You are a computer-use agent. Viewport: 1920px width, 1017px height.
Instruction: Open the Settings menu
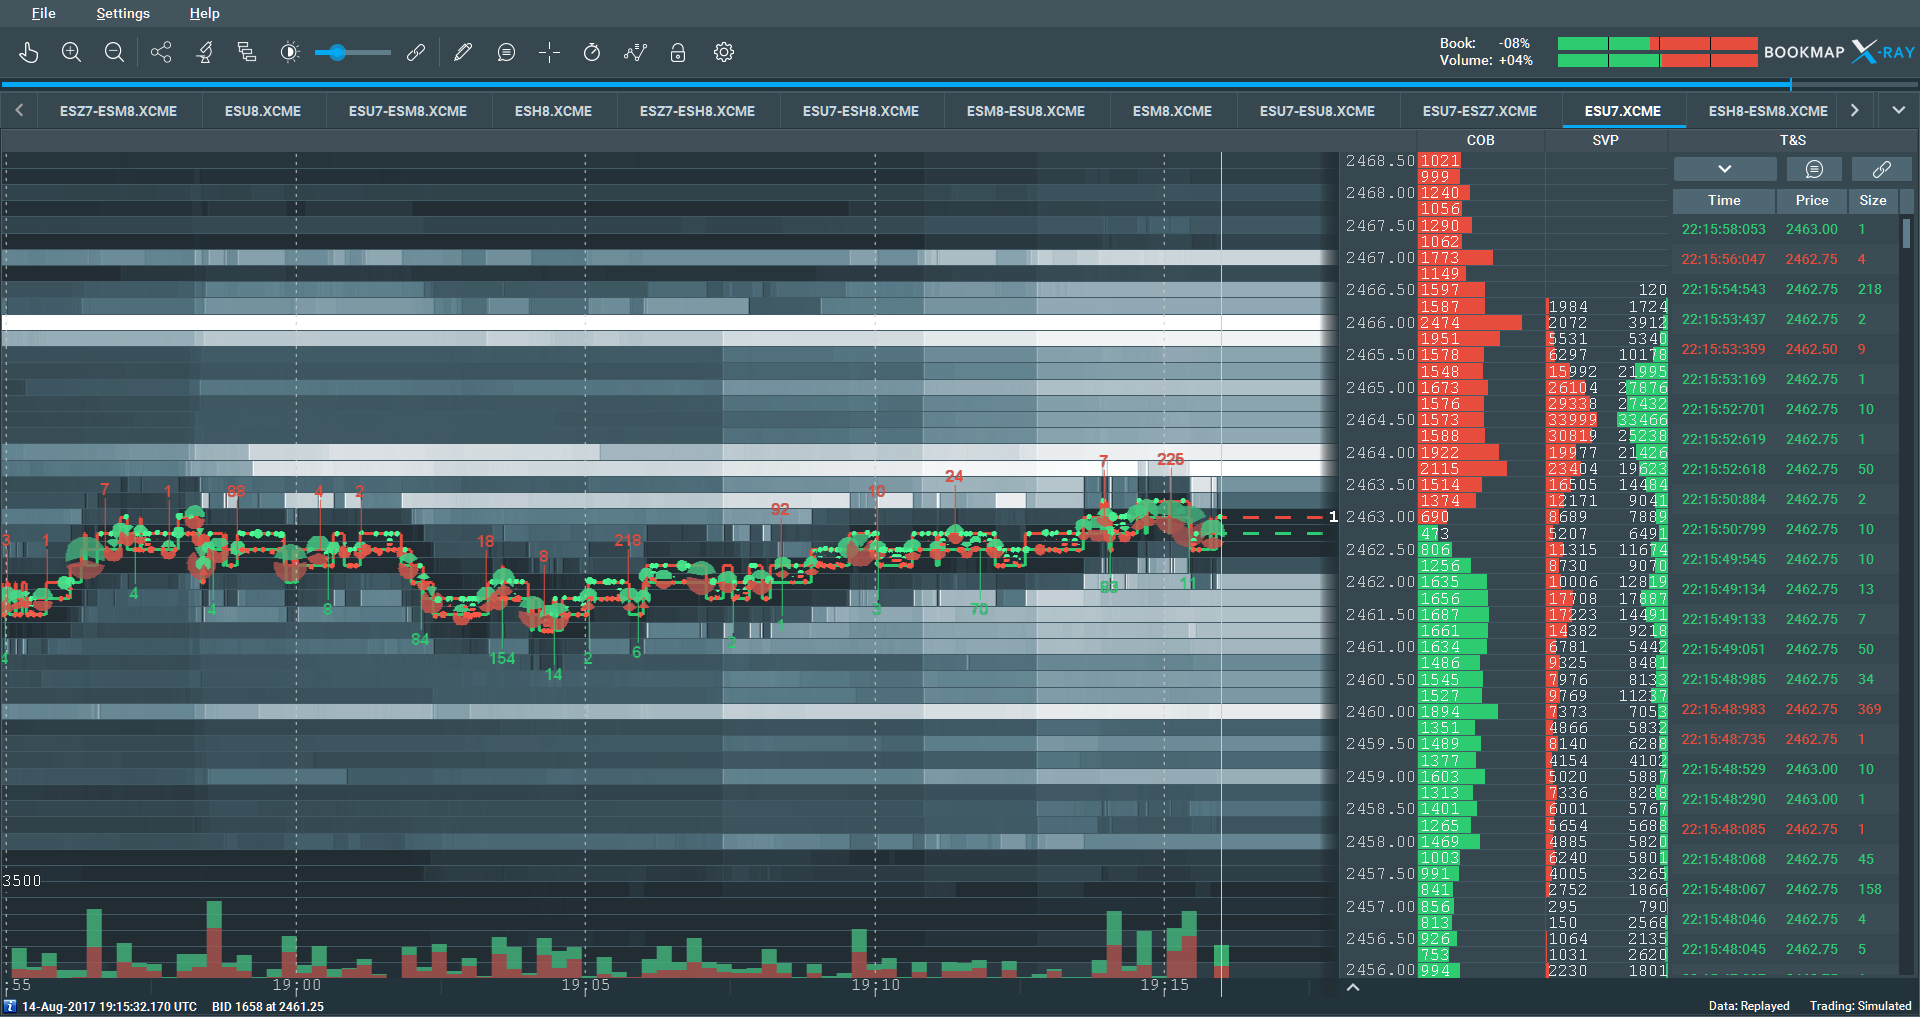click(123, 13)
